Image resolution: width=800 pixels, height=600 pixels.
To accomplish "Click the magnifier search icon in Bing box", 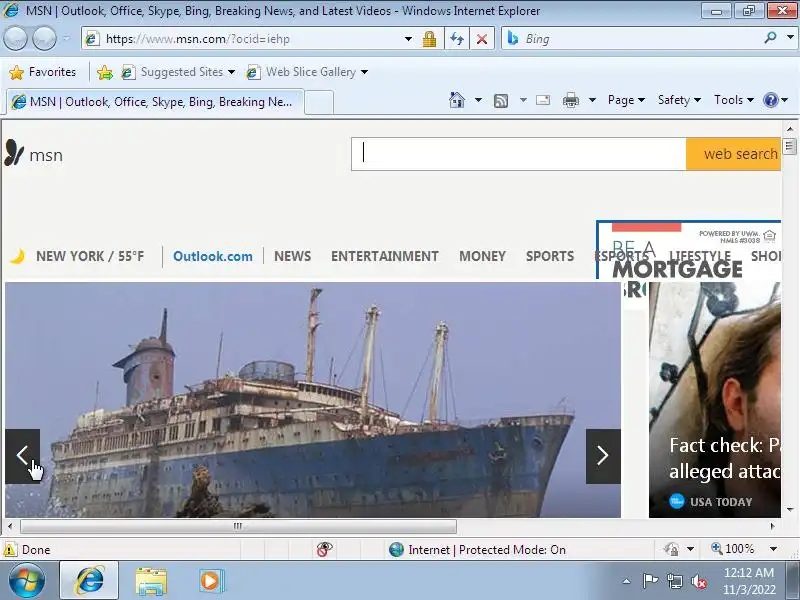I will (x=770, y=37).
